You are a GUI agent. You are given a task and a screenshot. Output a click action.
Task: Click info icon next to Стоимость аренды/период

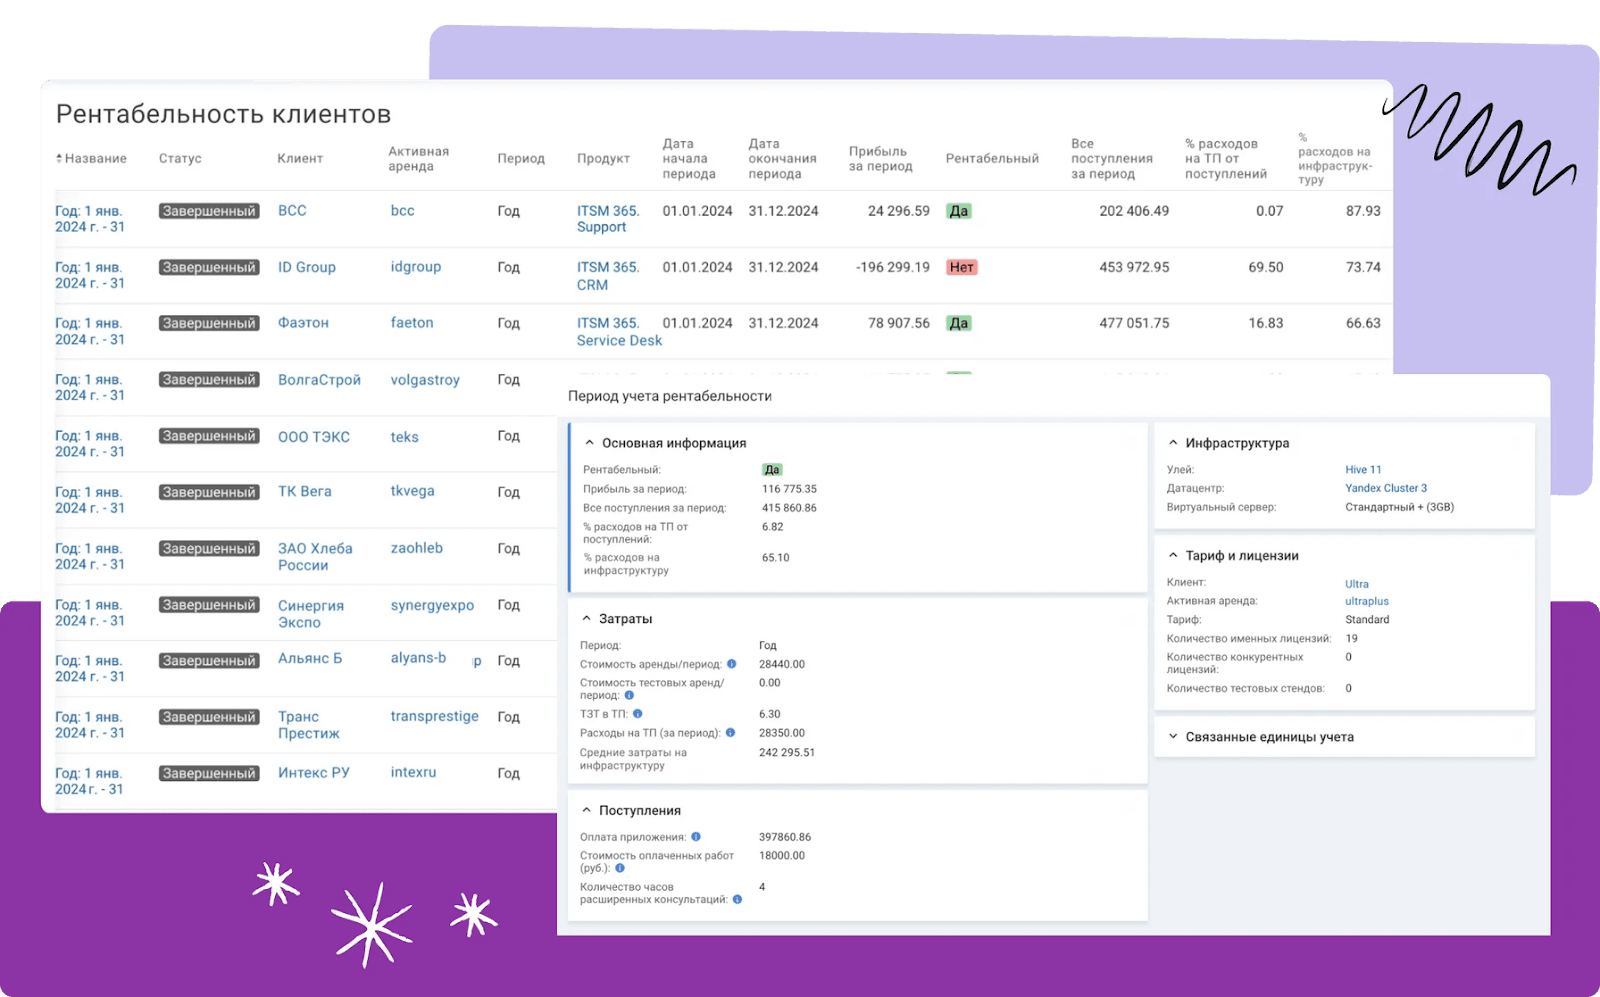pyautogui.click(x=731, y=664)
